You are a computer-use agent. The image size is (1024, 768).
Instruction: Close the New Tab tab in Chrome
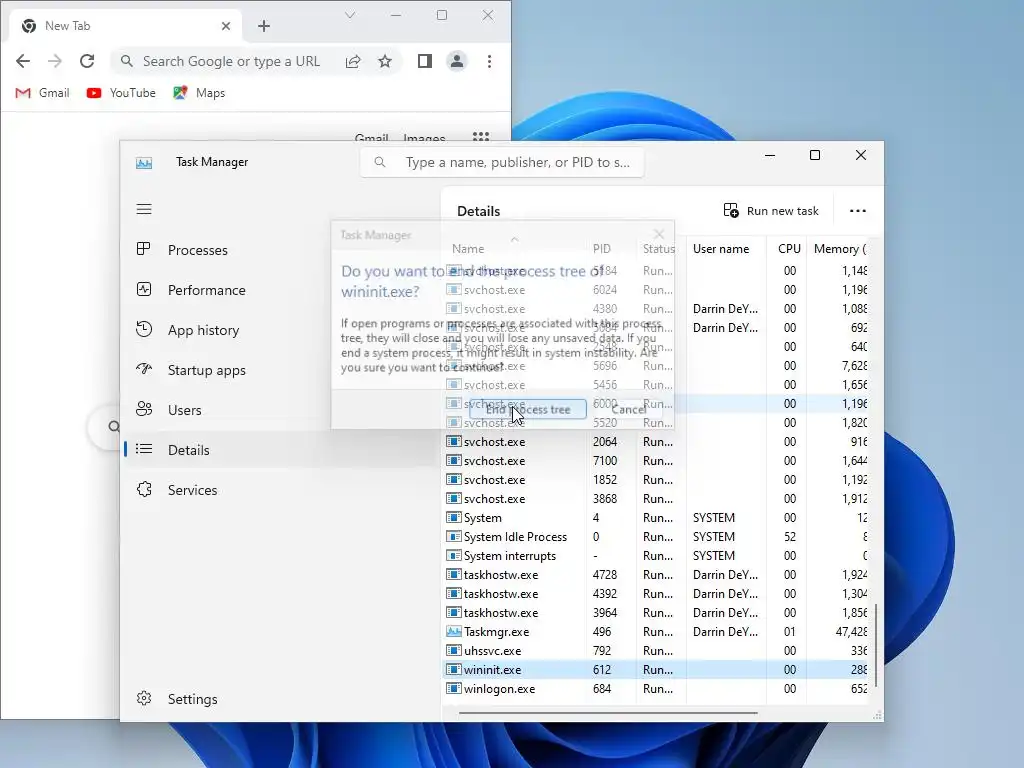coord(226,26)
